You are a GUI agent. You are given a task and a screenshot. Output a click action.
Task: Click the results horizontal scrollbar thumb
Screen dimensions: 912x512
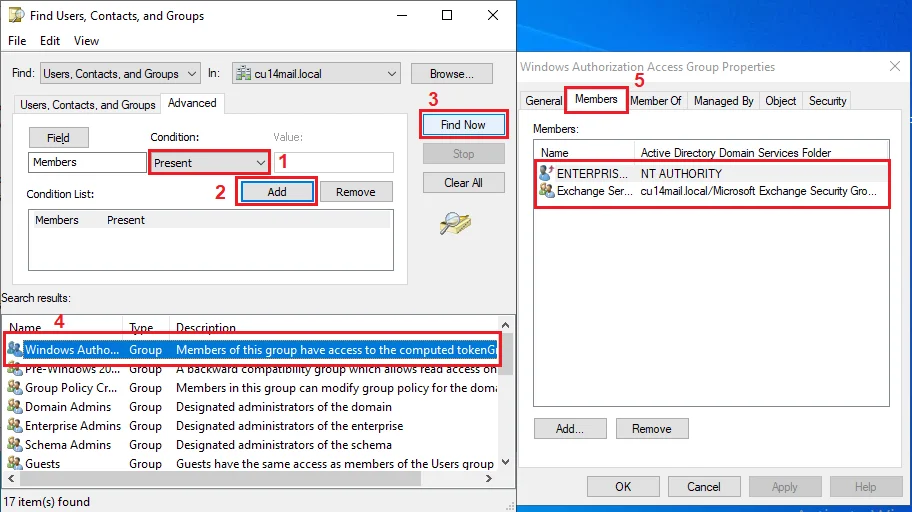click(x=220, y=478)
